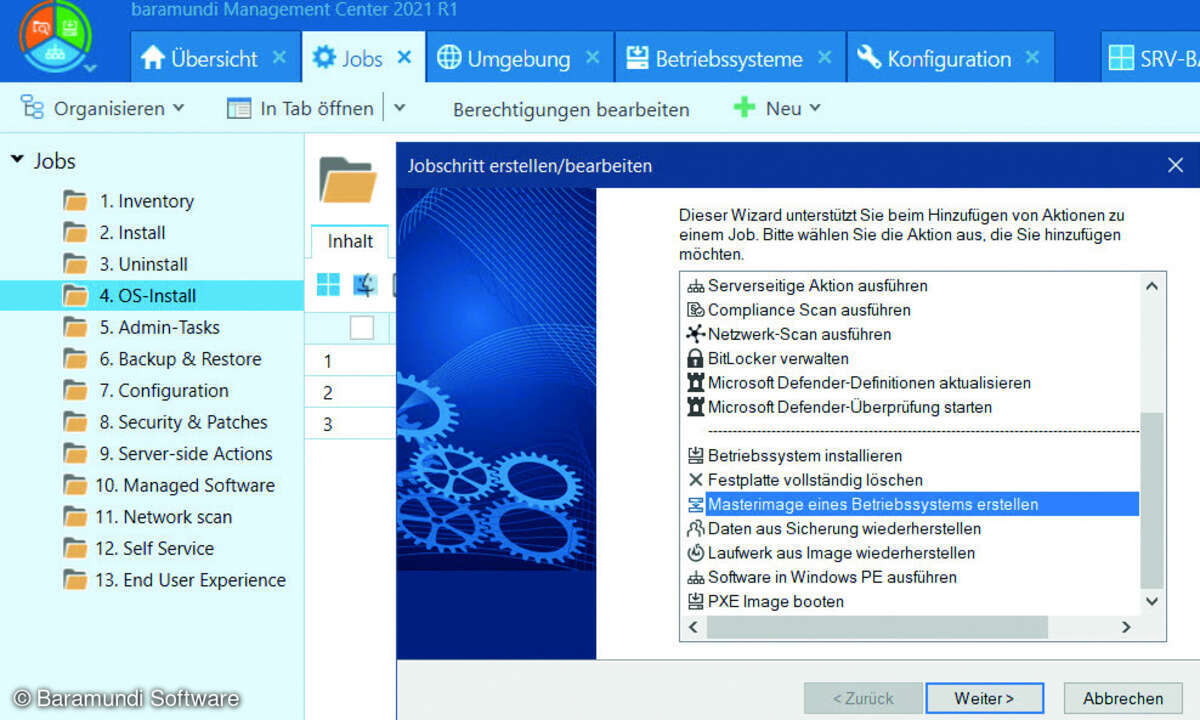The image size is (1200, 720).
Task: Click the folder icon beside 2. Install
Action: [x=75, y=233]
